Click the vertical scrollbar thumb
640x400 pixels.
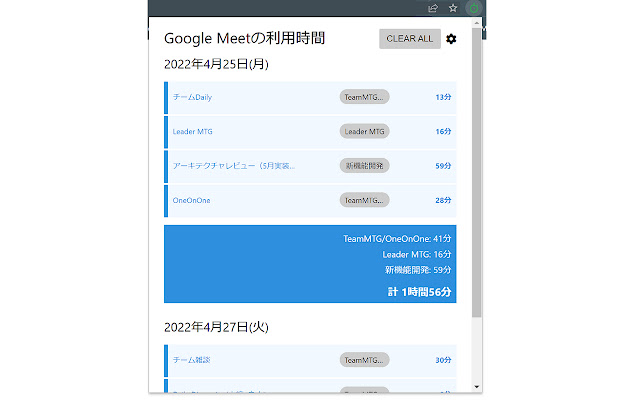(476, 172)
